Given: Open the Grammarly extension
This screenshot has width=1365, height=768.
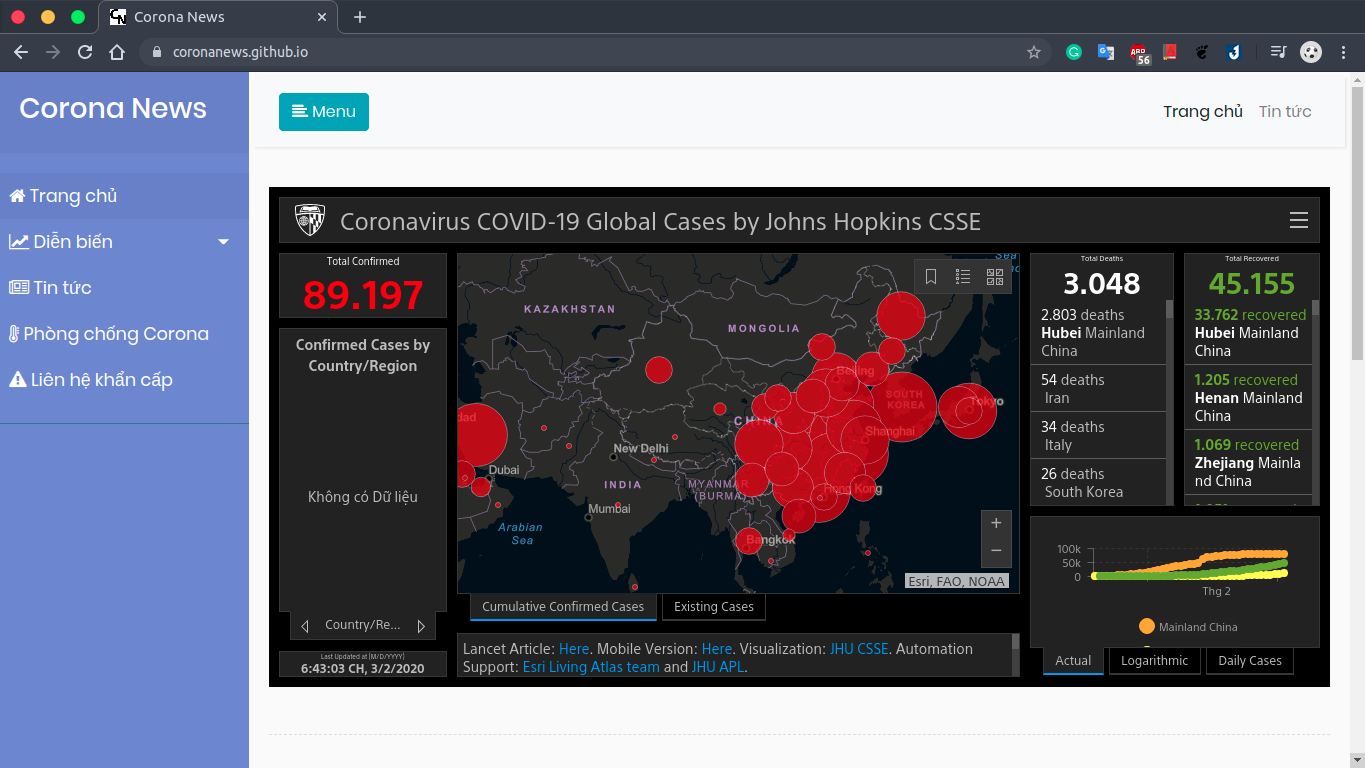Looking at the screenshot, I should pos(1074,52).
